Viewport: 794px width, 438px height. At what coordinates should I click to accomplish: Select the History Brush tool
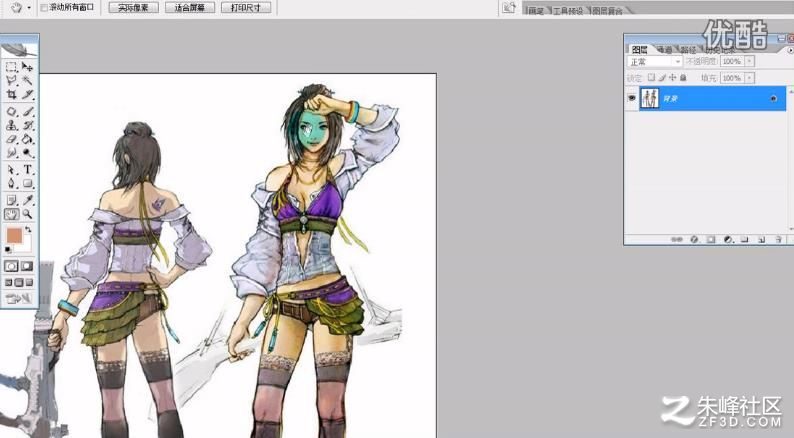tap(27, 125)
